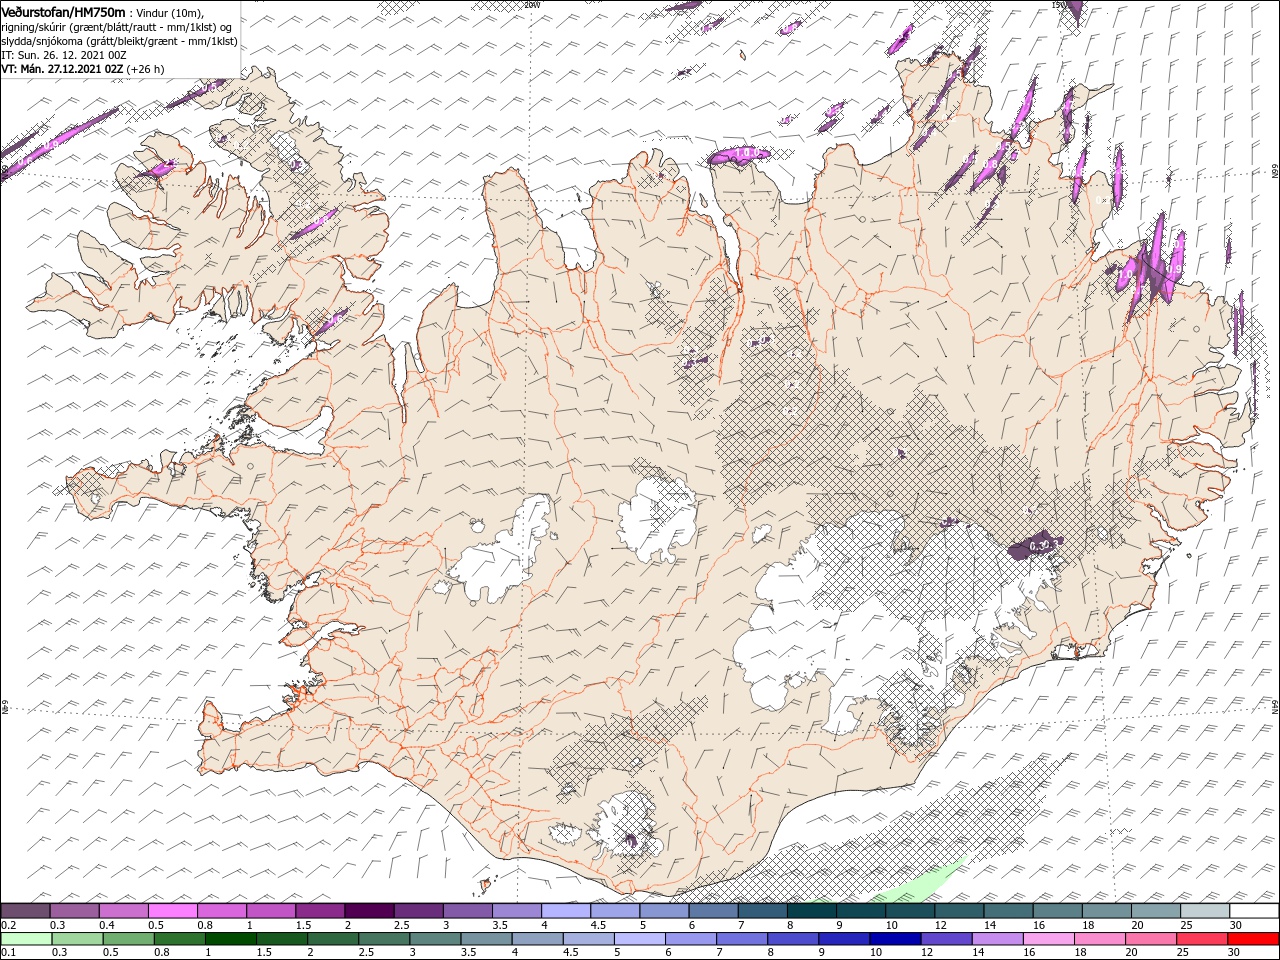Image resolution: width=1280 pixels, height=960 pixels.
Task: Pick lower-row swatch starting at 2
Action: pyautogui.click(x=333, y=939)
